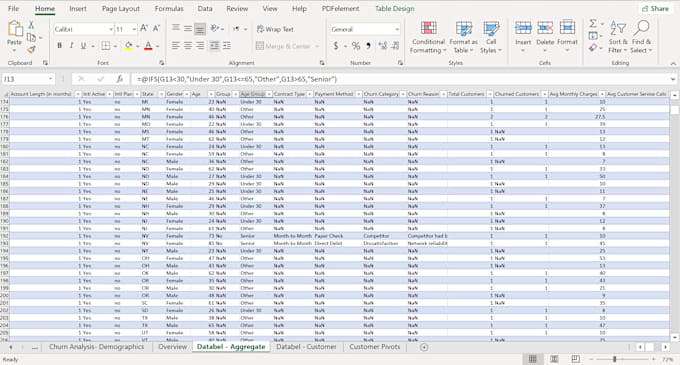Image resolution: width=680 pixels, height=365 pixels.
Task: Align text right in cell
Action: point(200,46)
